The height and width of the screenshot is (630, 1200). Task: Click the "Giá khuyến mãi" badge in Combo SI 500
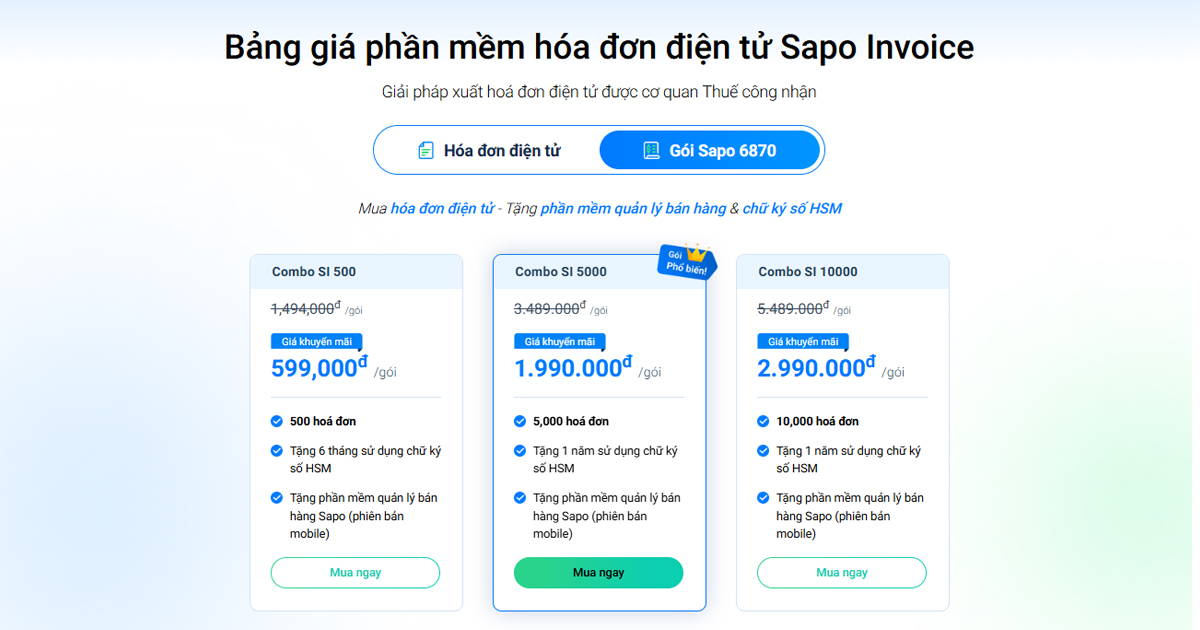coord(316,340)
